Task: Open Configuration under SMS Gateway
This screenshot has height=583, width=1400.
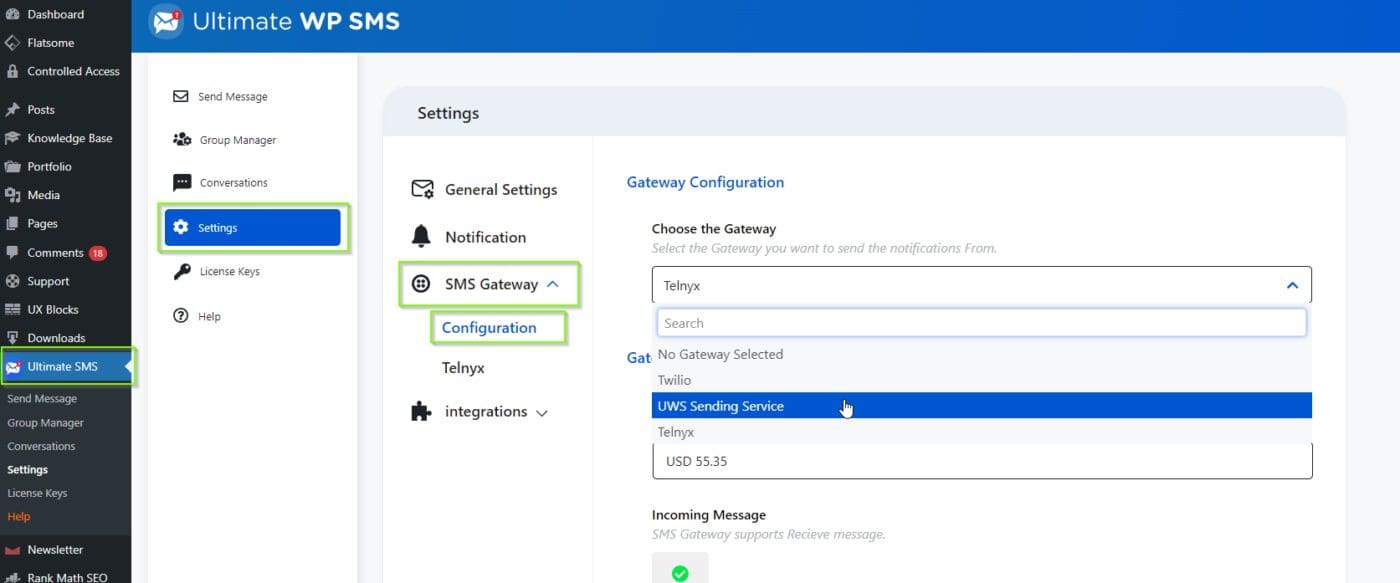Action: pos(489,327)
